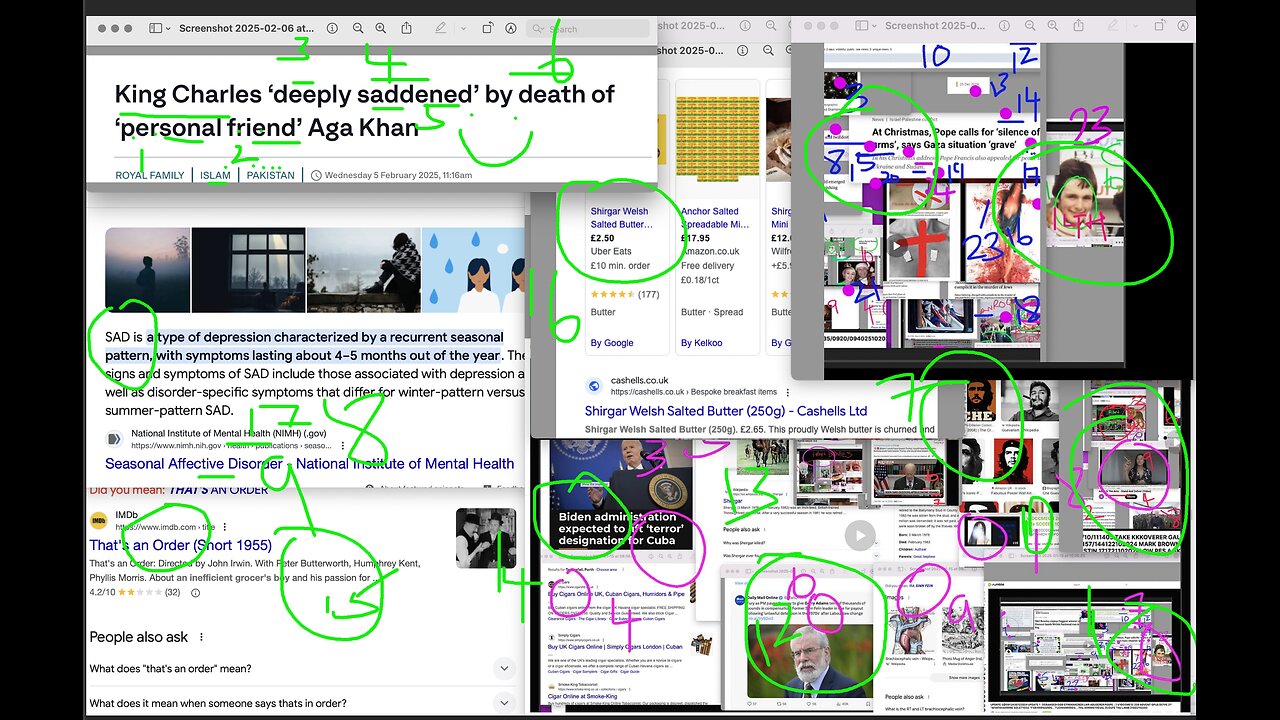Open highlight color dropdown in left Preview window
1280x720 pixels.
tap(463, 29)
